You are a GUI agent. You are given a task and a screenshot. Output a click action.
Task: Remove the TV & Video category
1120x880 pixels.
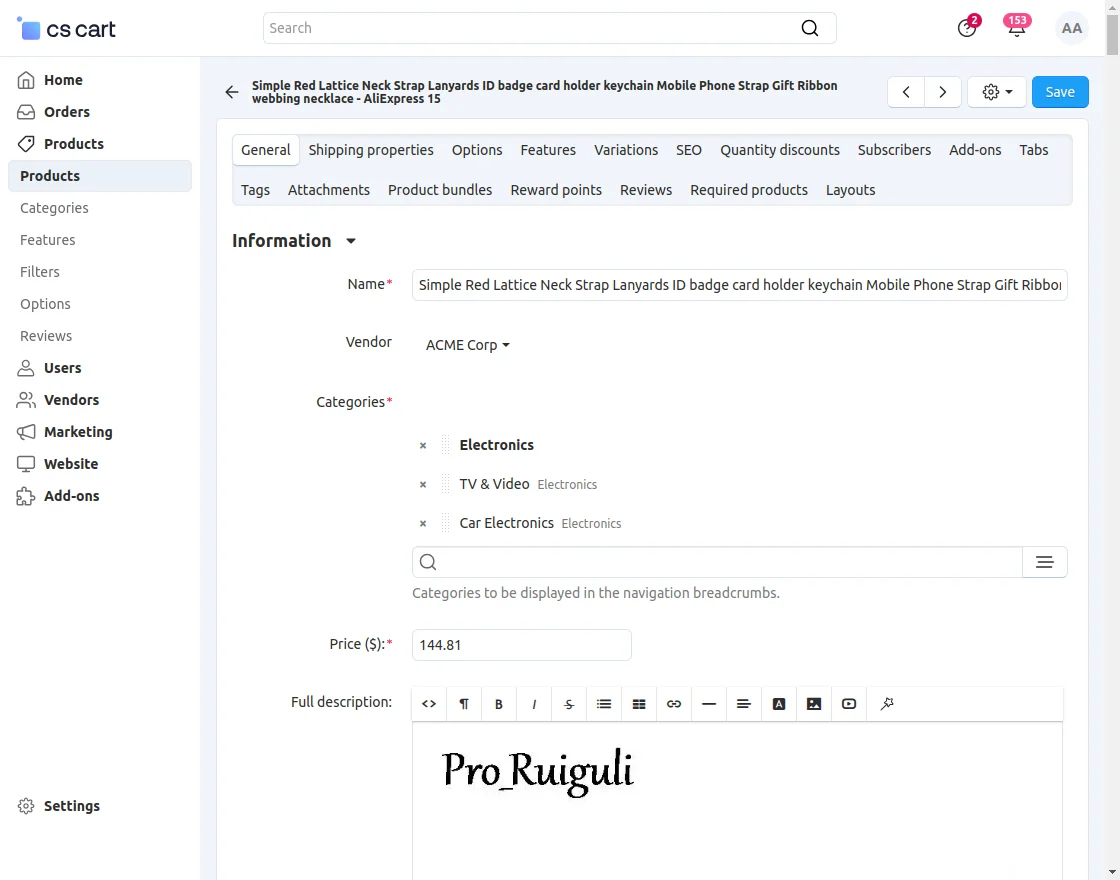(x=423, y=485)
